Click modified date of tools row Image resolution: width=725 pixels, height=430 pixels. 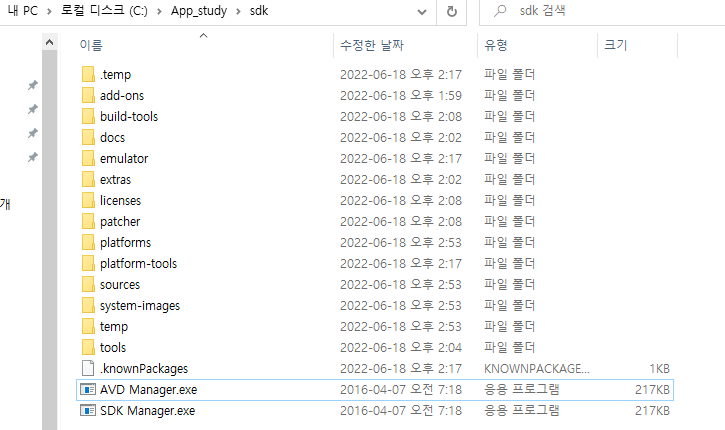(x=401, y=348)
